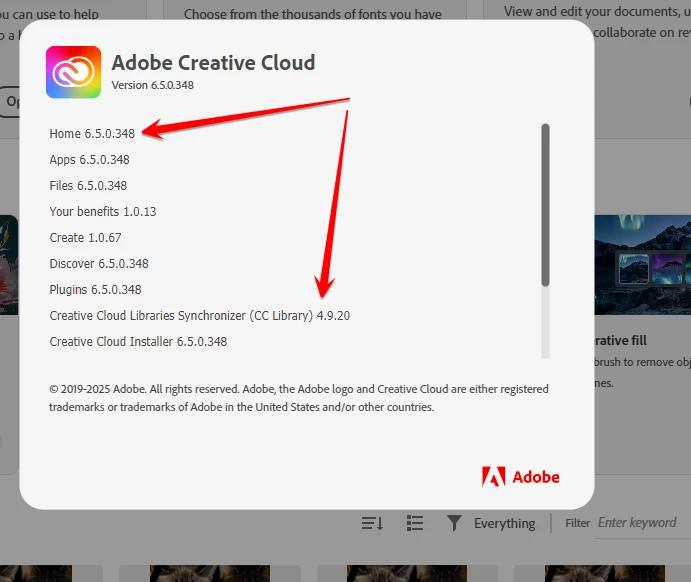Select the 'Plugins 6.5.0.348' line
691x582 pixels.
96,289
